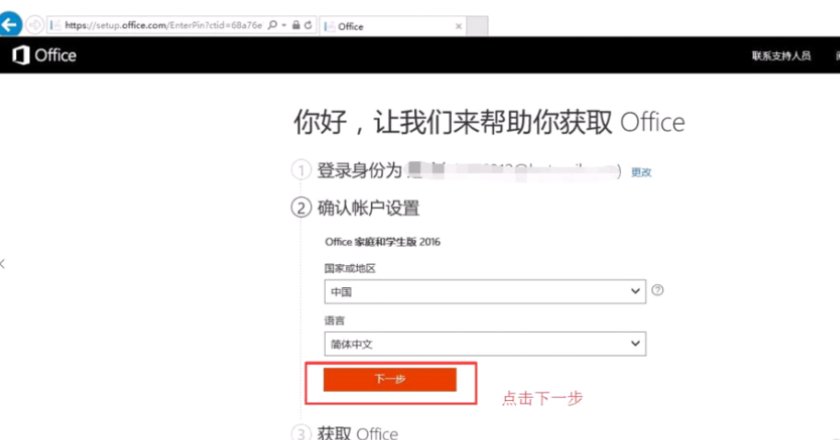Click the refresh icon in address bar

tap(308, 25)
